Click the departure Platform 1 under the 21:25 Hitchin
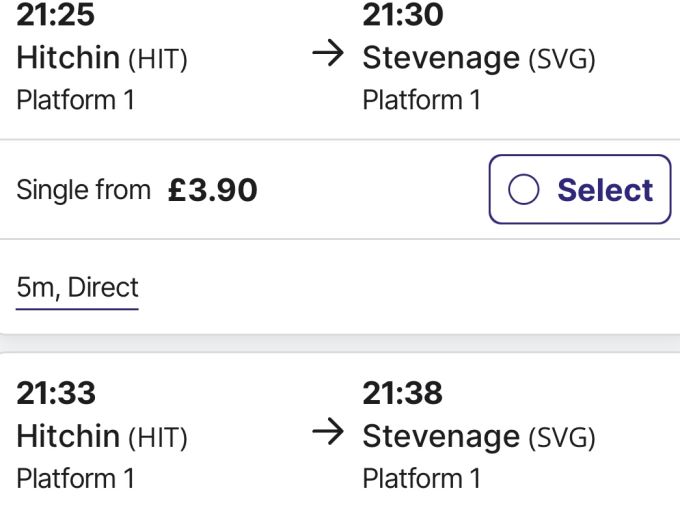680x510 pixels. click(x=75, y=100)
